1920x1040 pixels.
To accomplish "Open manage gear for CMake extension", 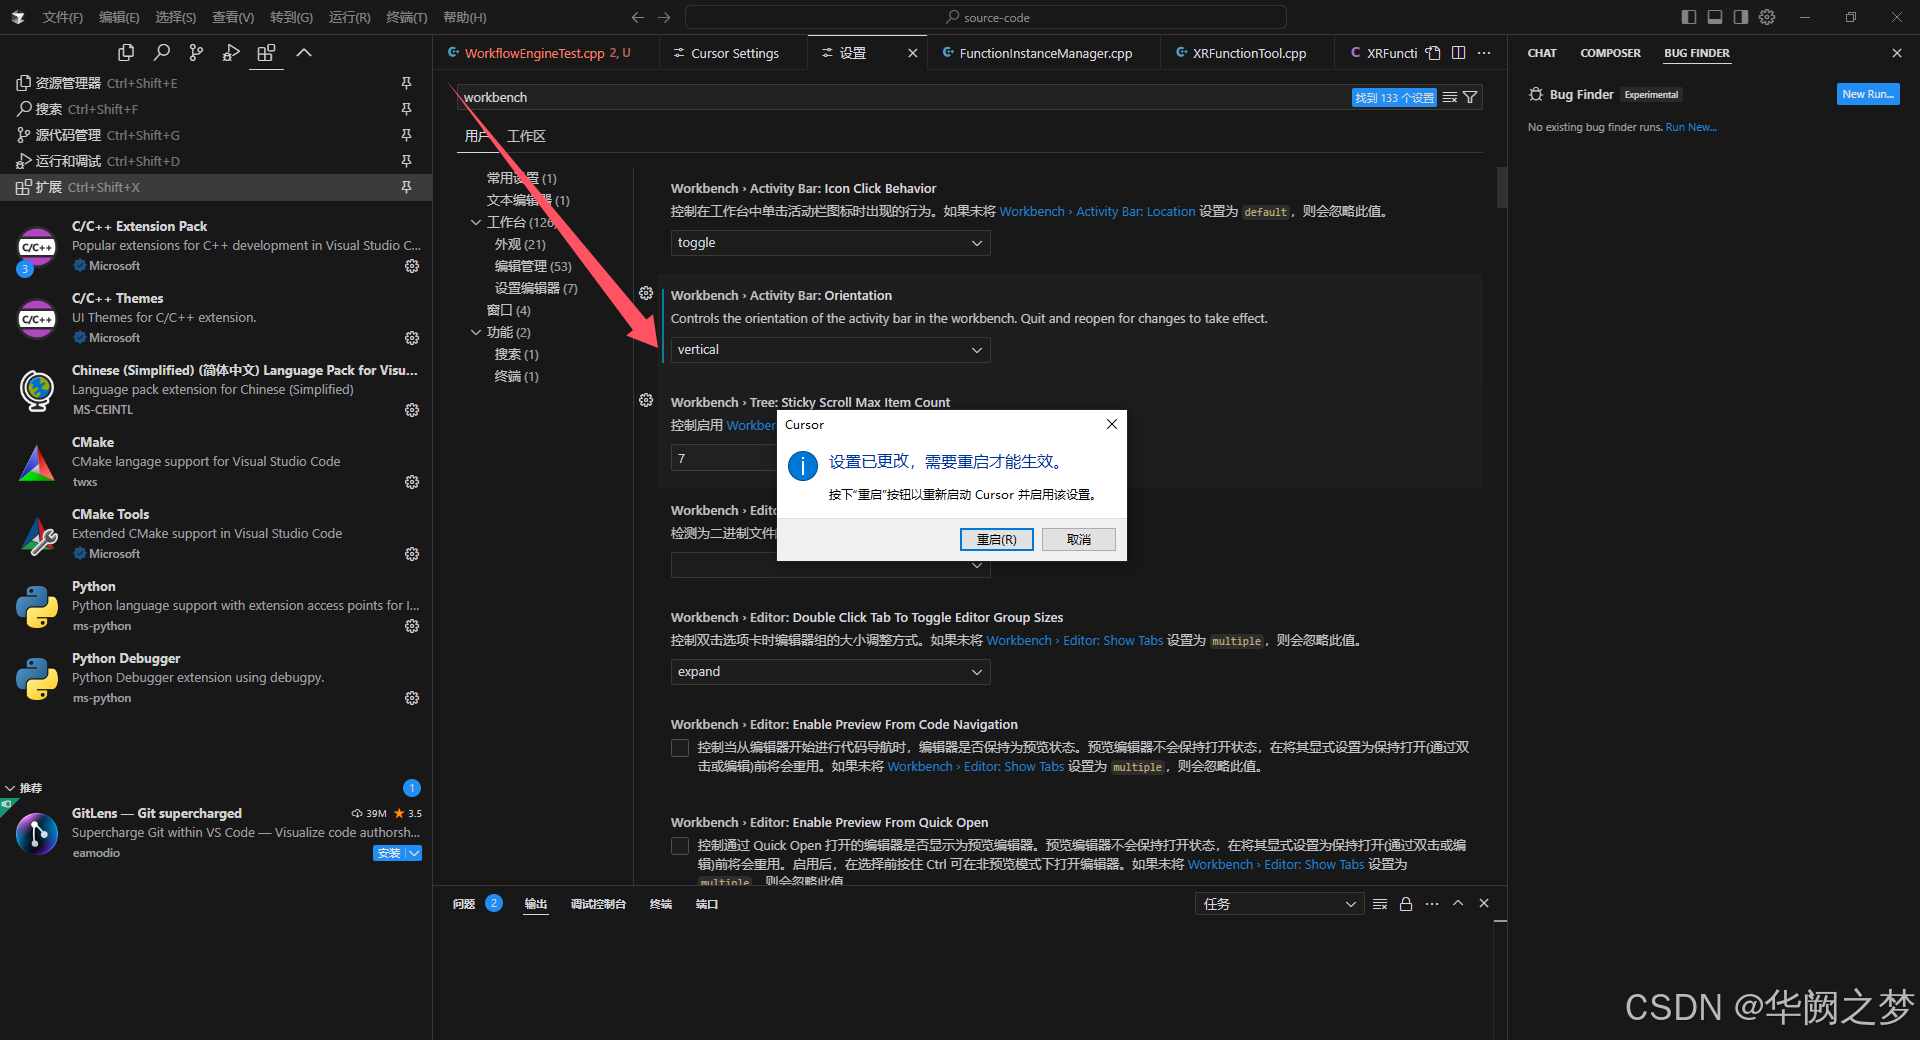I will (411, 482).
